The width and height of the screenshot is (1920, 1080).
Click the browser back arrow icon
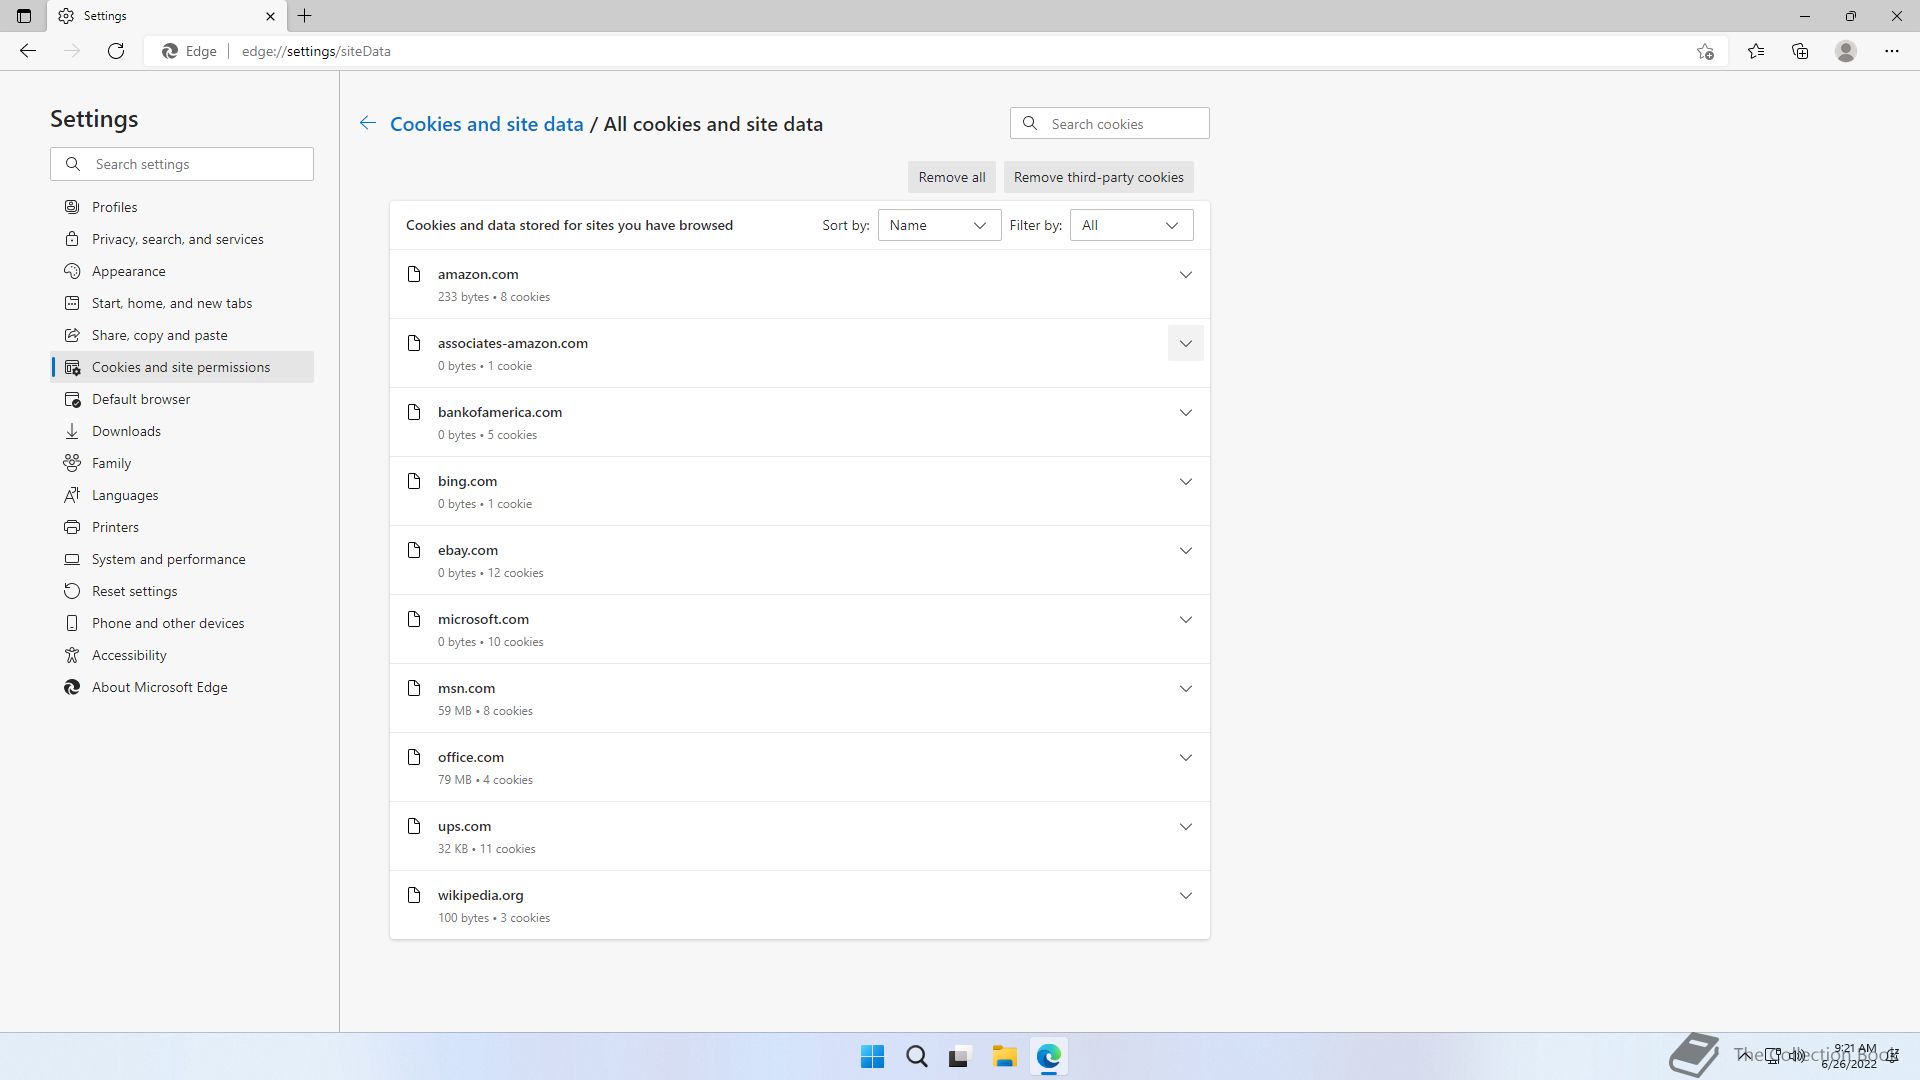(28, 51)
